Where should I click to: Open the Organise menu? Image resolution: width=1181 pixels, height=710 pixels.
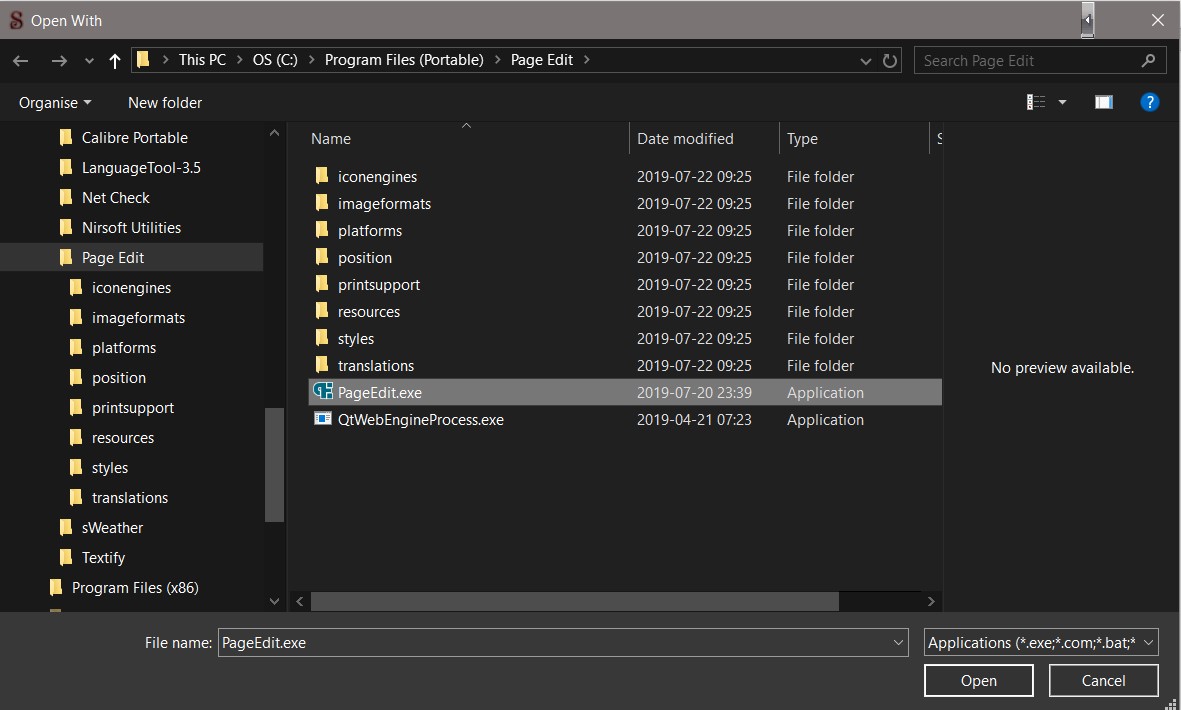tap(55, 102)
